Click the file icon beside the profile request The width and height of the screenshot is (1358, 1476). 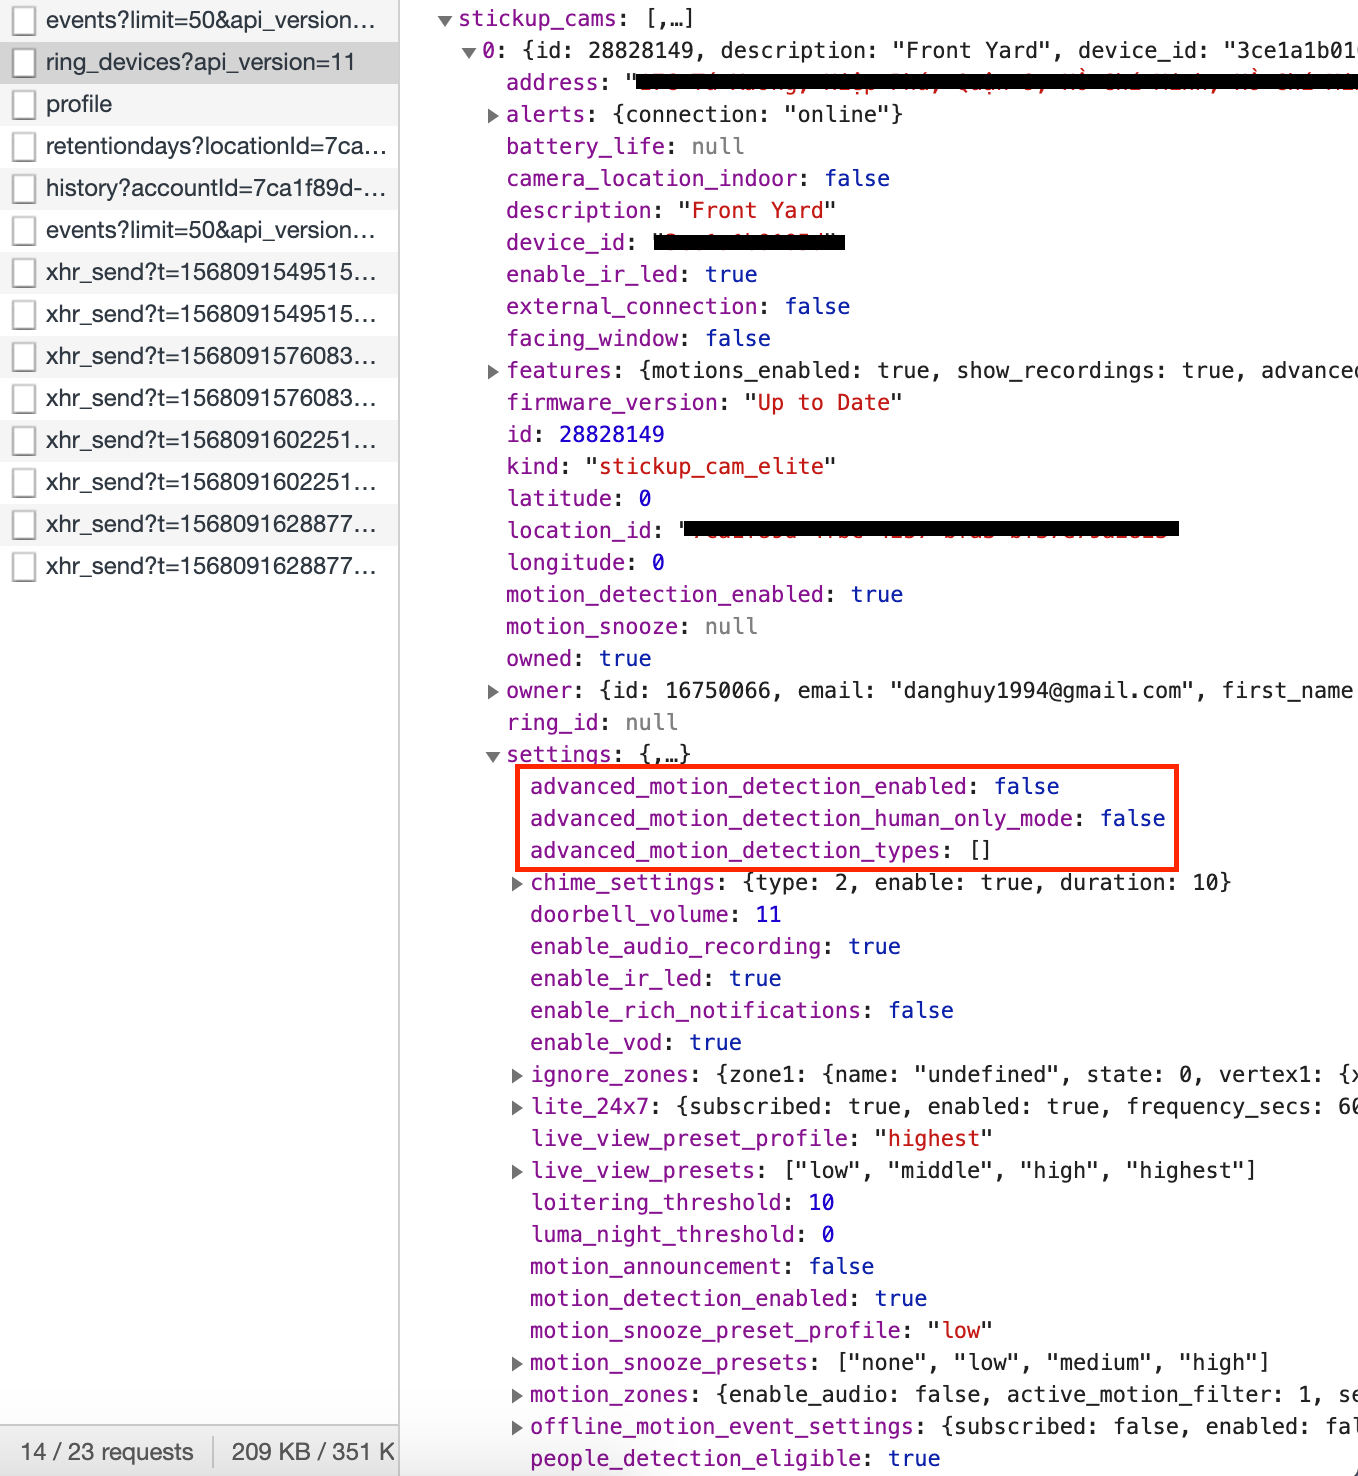pos(24,104)
